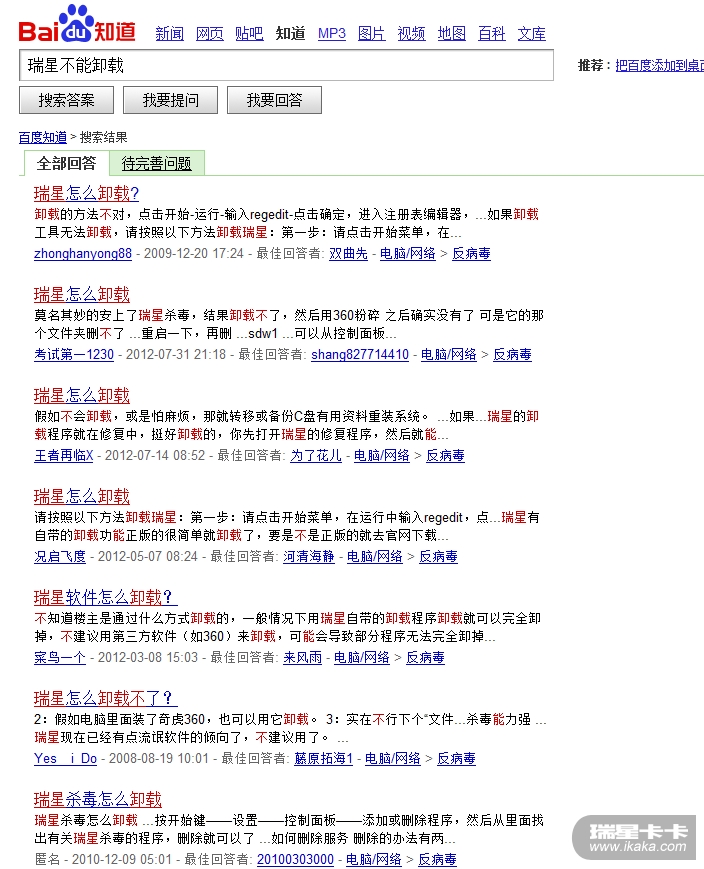Open the 图片 navigation link

tap(371, 34)
